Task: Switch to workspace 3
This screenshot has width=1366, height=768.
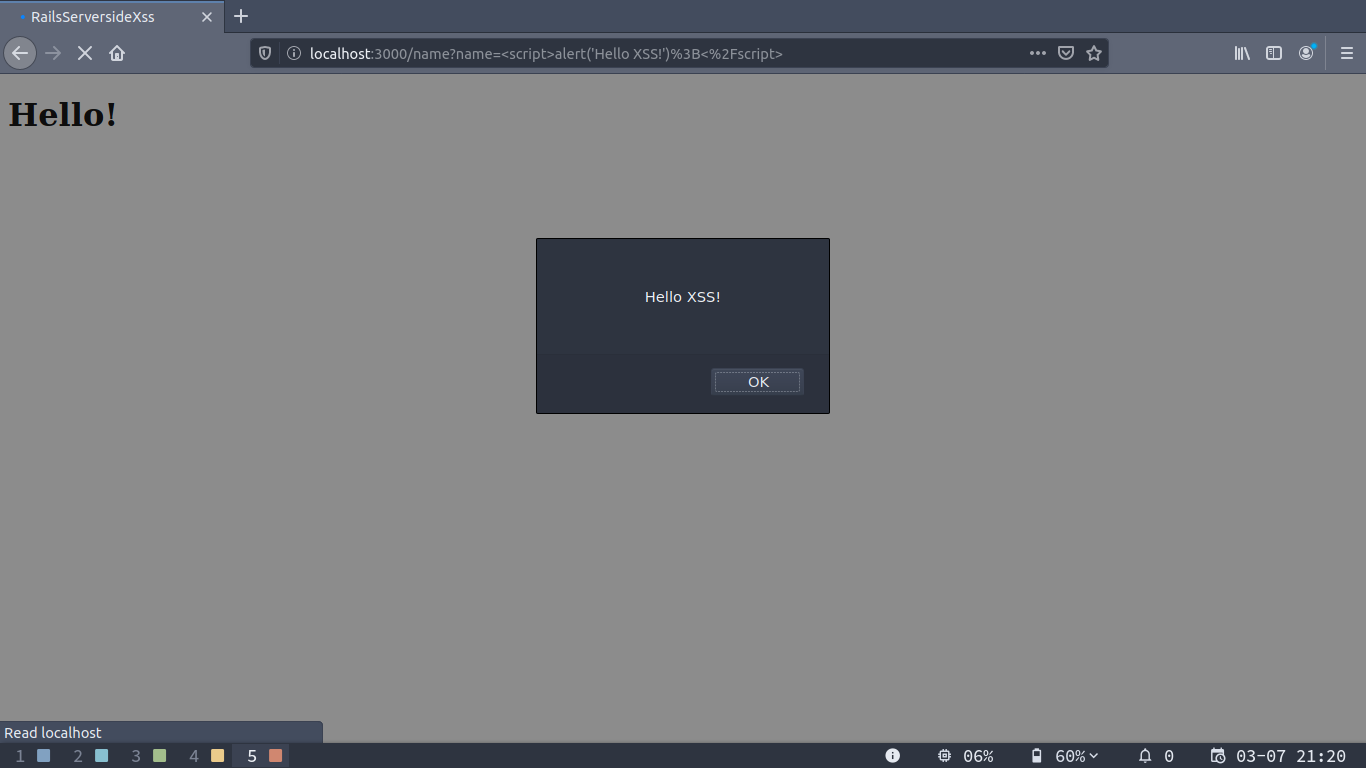Action: [148, 756]
